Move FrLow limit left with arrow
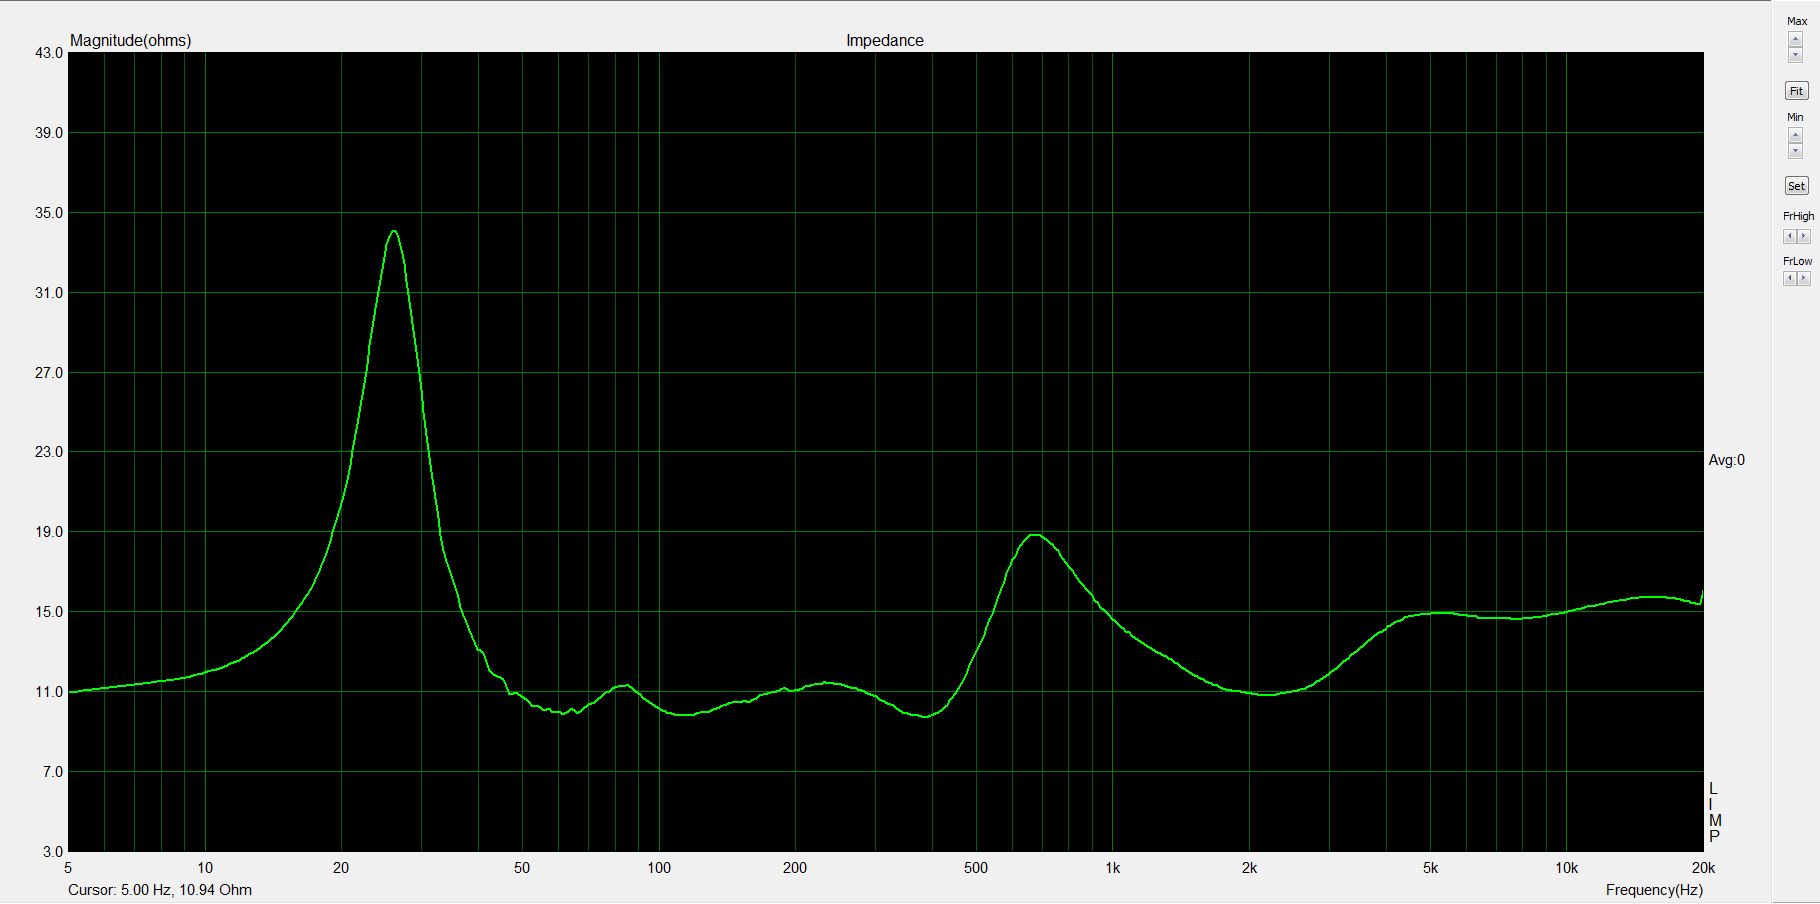The image size is (1820, 904). coord(1789,279)
